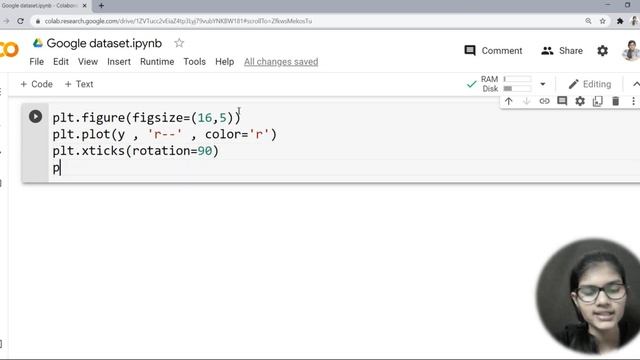Image resolution: width=640 pixels, height=360 pixels.
Task: Expand runtime connection options dropdown arrow
Action: tap(542, 84)
